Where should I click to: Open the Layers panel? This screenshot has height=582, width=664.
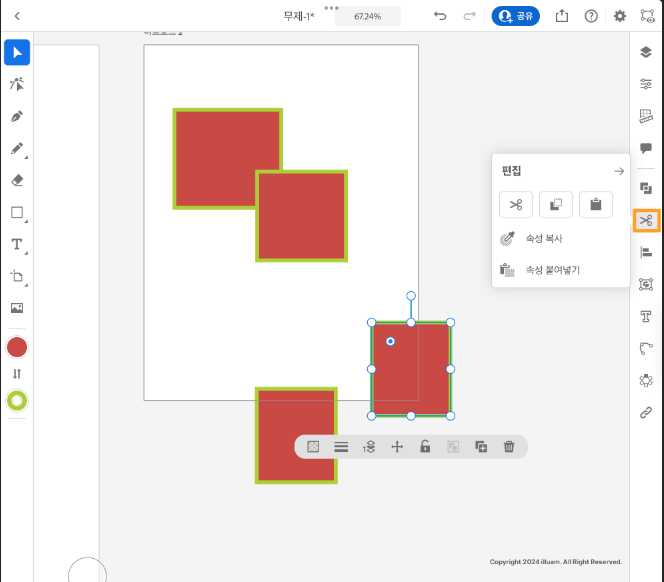[x=646, y=52]
